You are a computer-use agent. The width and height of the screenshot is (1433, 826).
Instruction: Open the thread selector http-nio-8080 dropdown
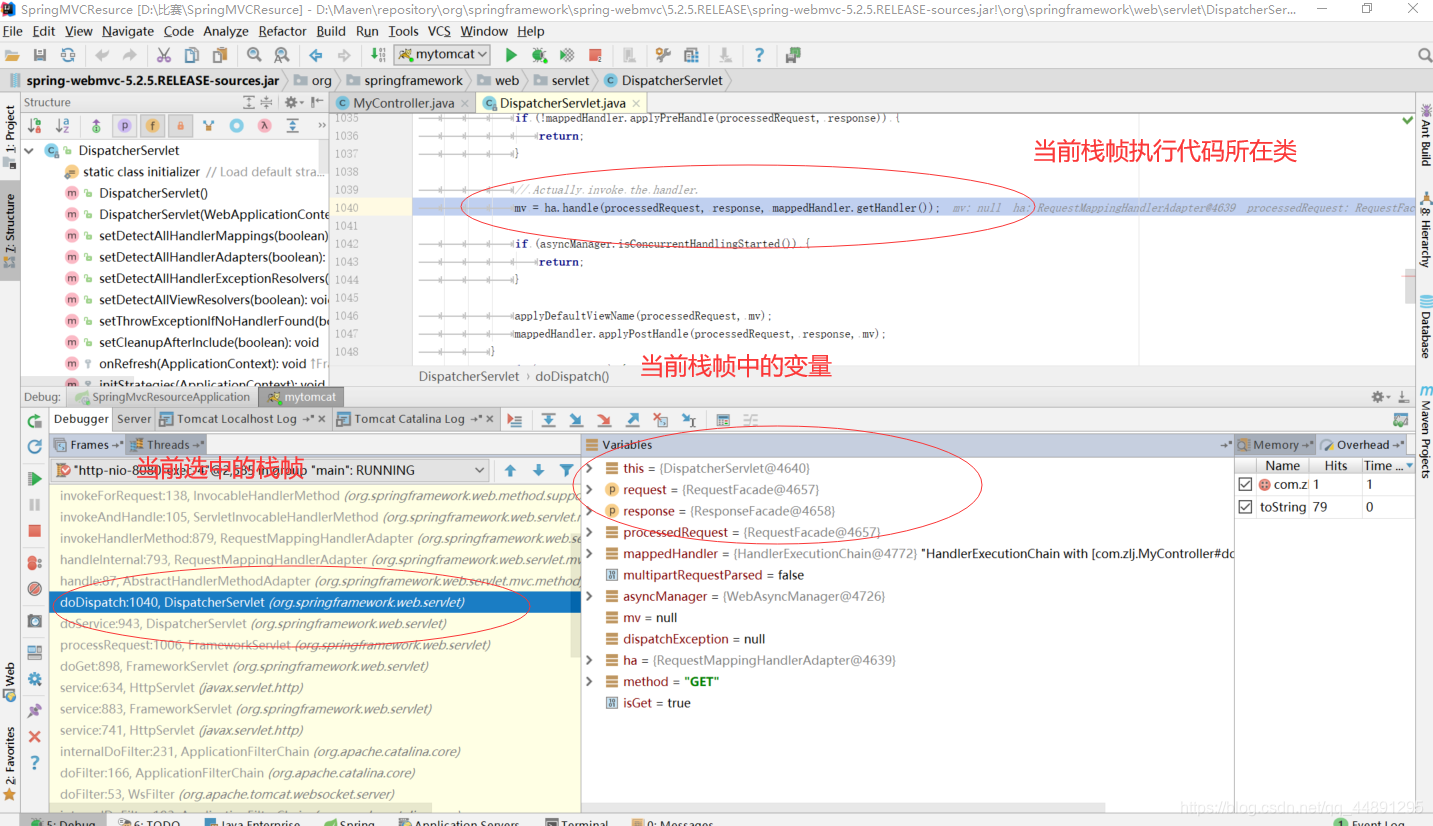click(269, 470)
